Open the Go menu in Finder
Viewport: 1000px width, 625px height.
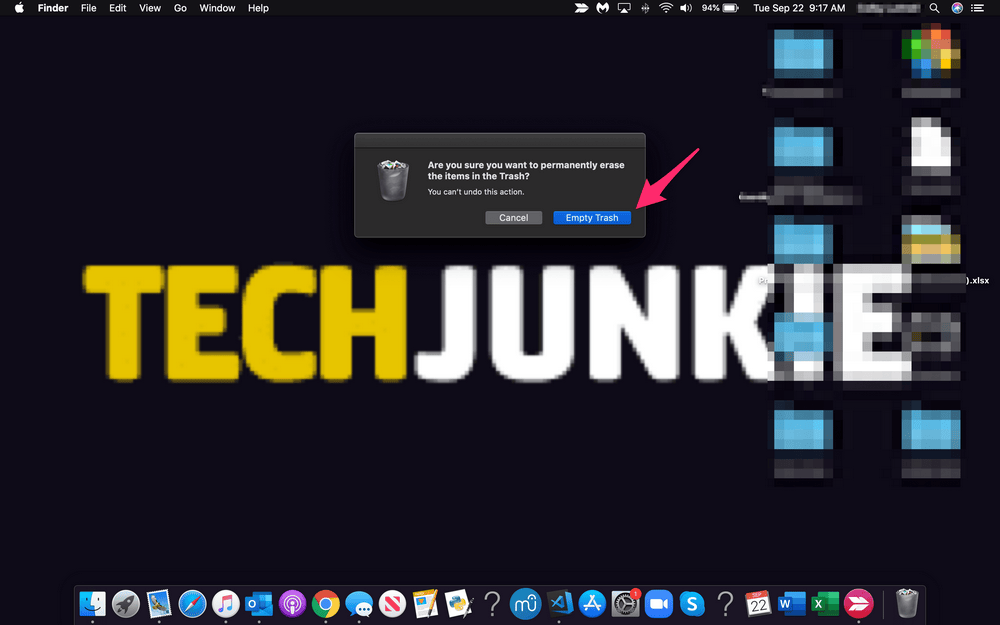pyautogui.click(x=180, y=8)
